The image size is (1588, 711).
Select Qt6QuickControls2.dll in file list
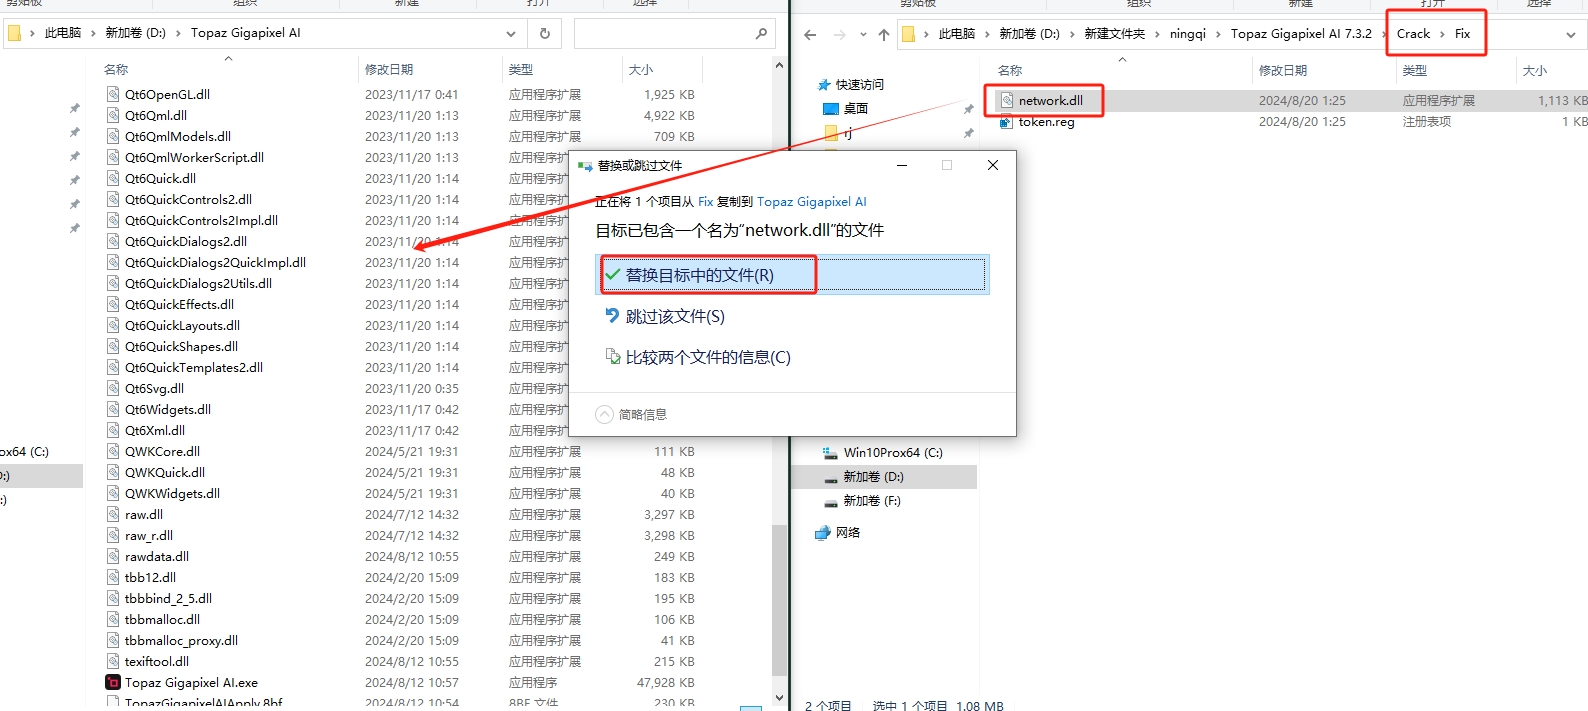click(188, 199)
